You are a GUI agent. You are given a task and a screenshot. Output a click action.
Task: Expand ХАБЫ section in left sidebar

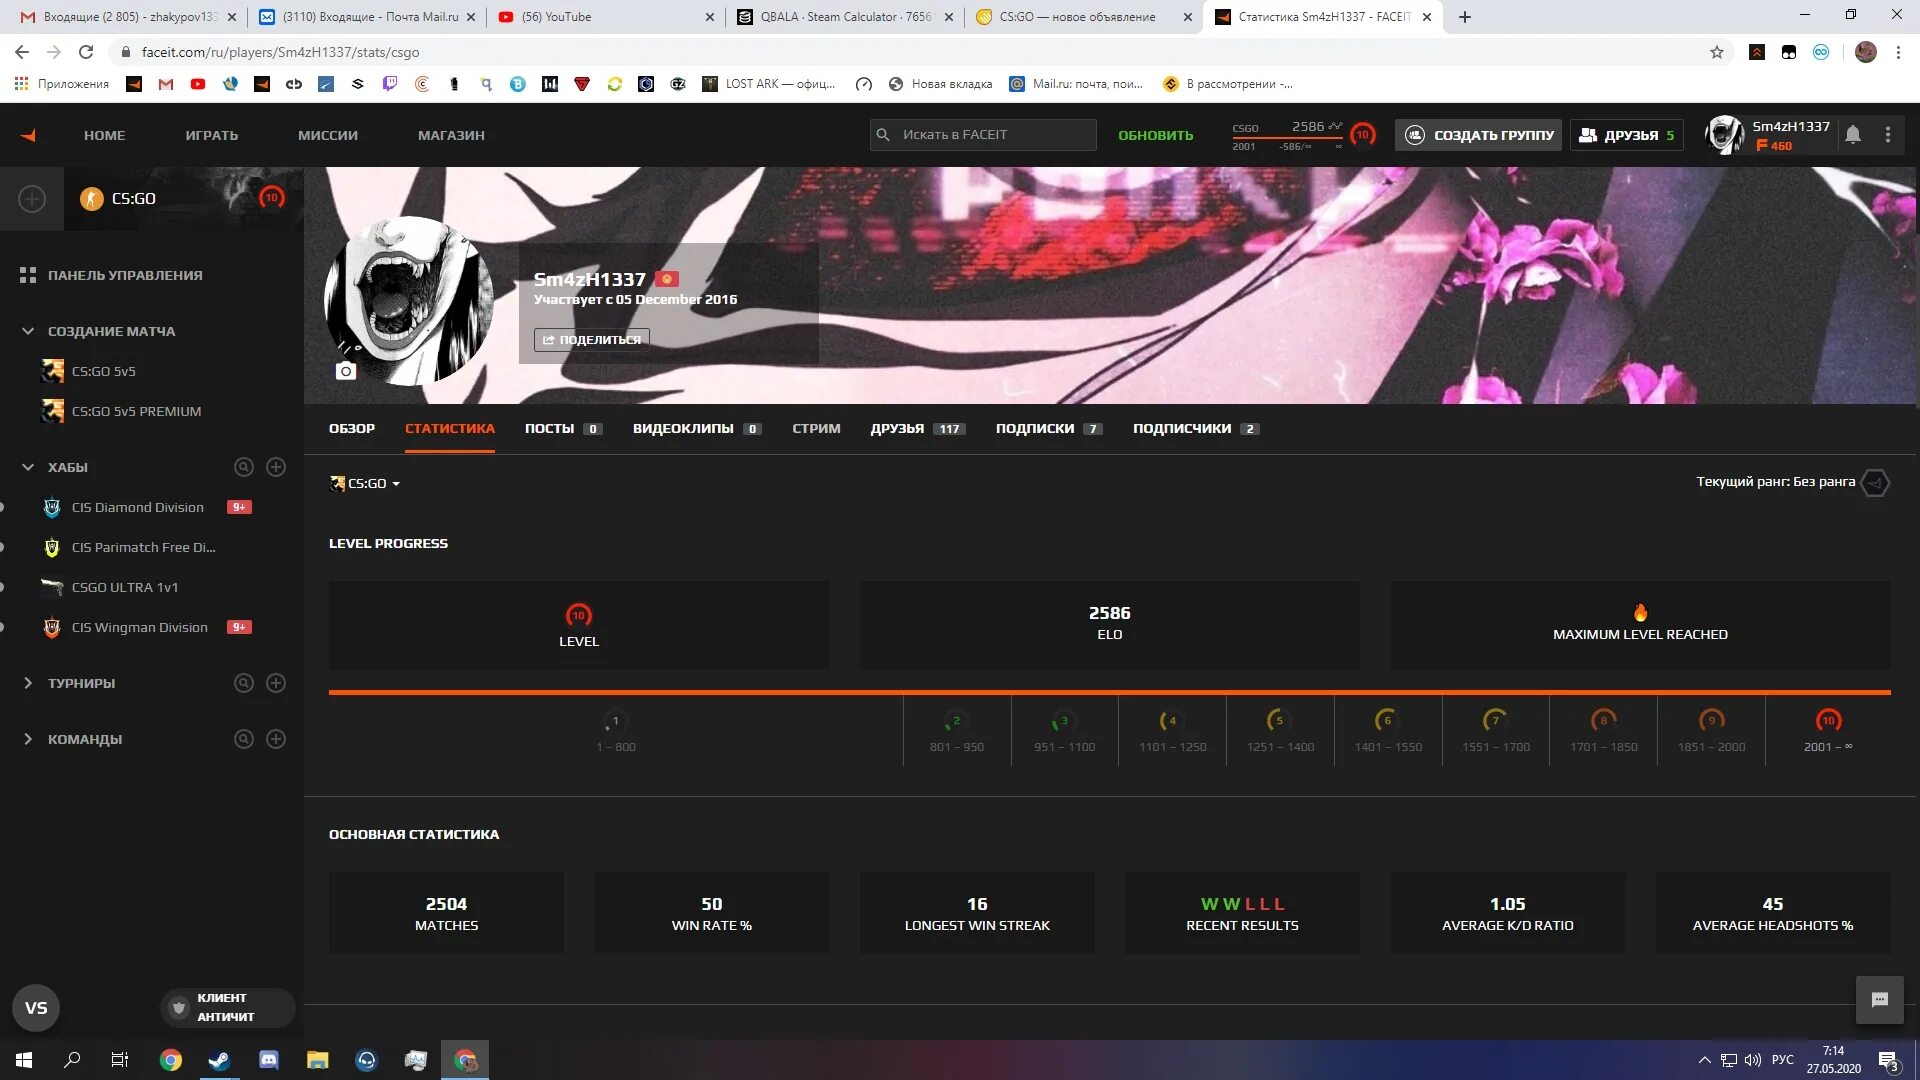coord(30,467)
